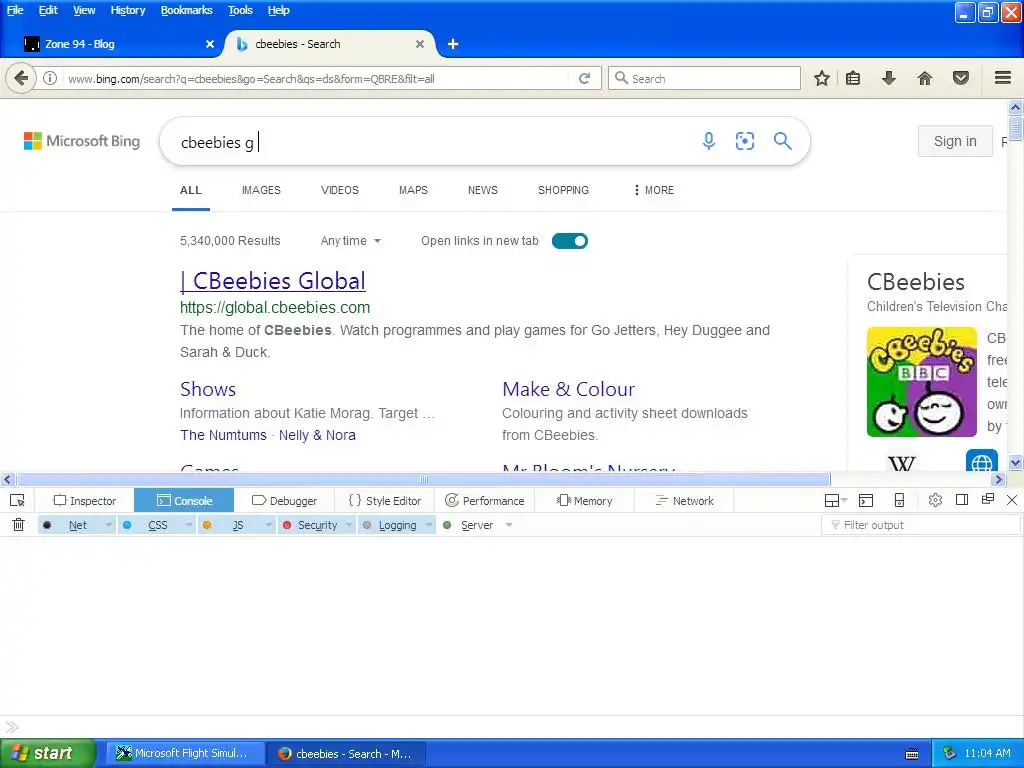Open a new browser tab with plus
The height and width of the screenshot is (768, 1024).
[x=453, y=44]
